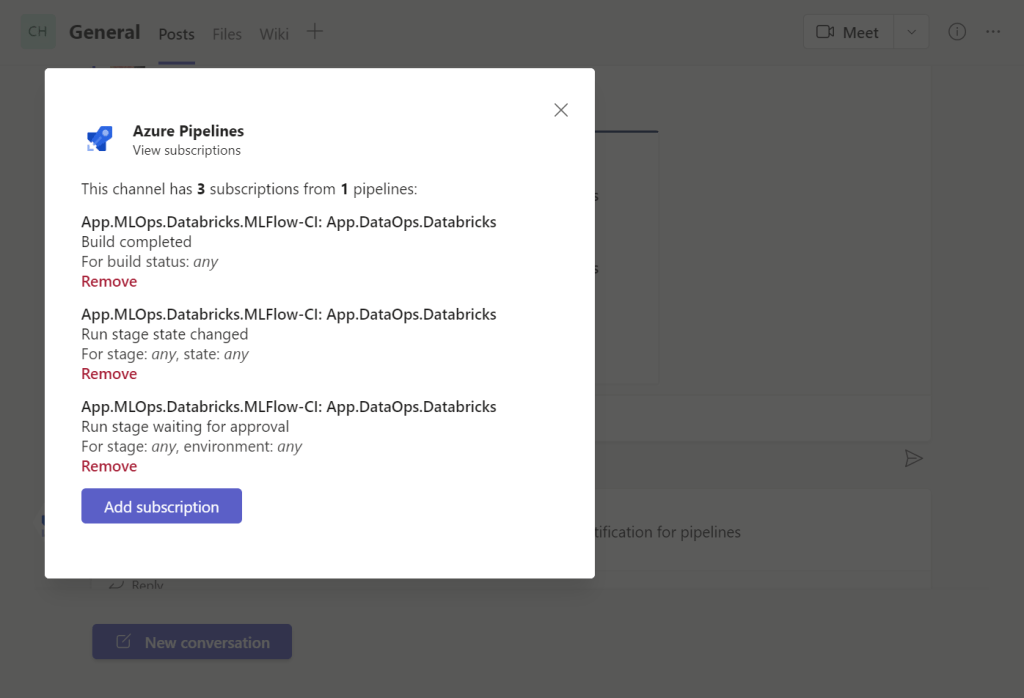
Task: Remove the Run stage waiting for approval subscription
Action: pyautogui.click(x=109, y=466)
